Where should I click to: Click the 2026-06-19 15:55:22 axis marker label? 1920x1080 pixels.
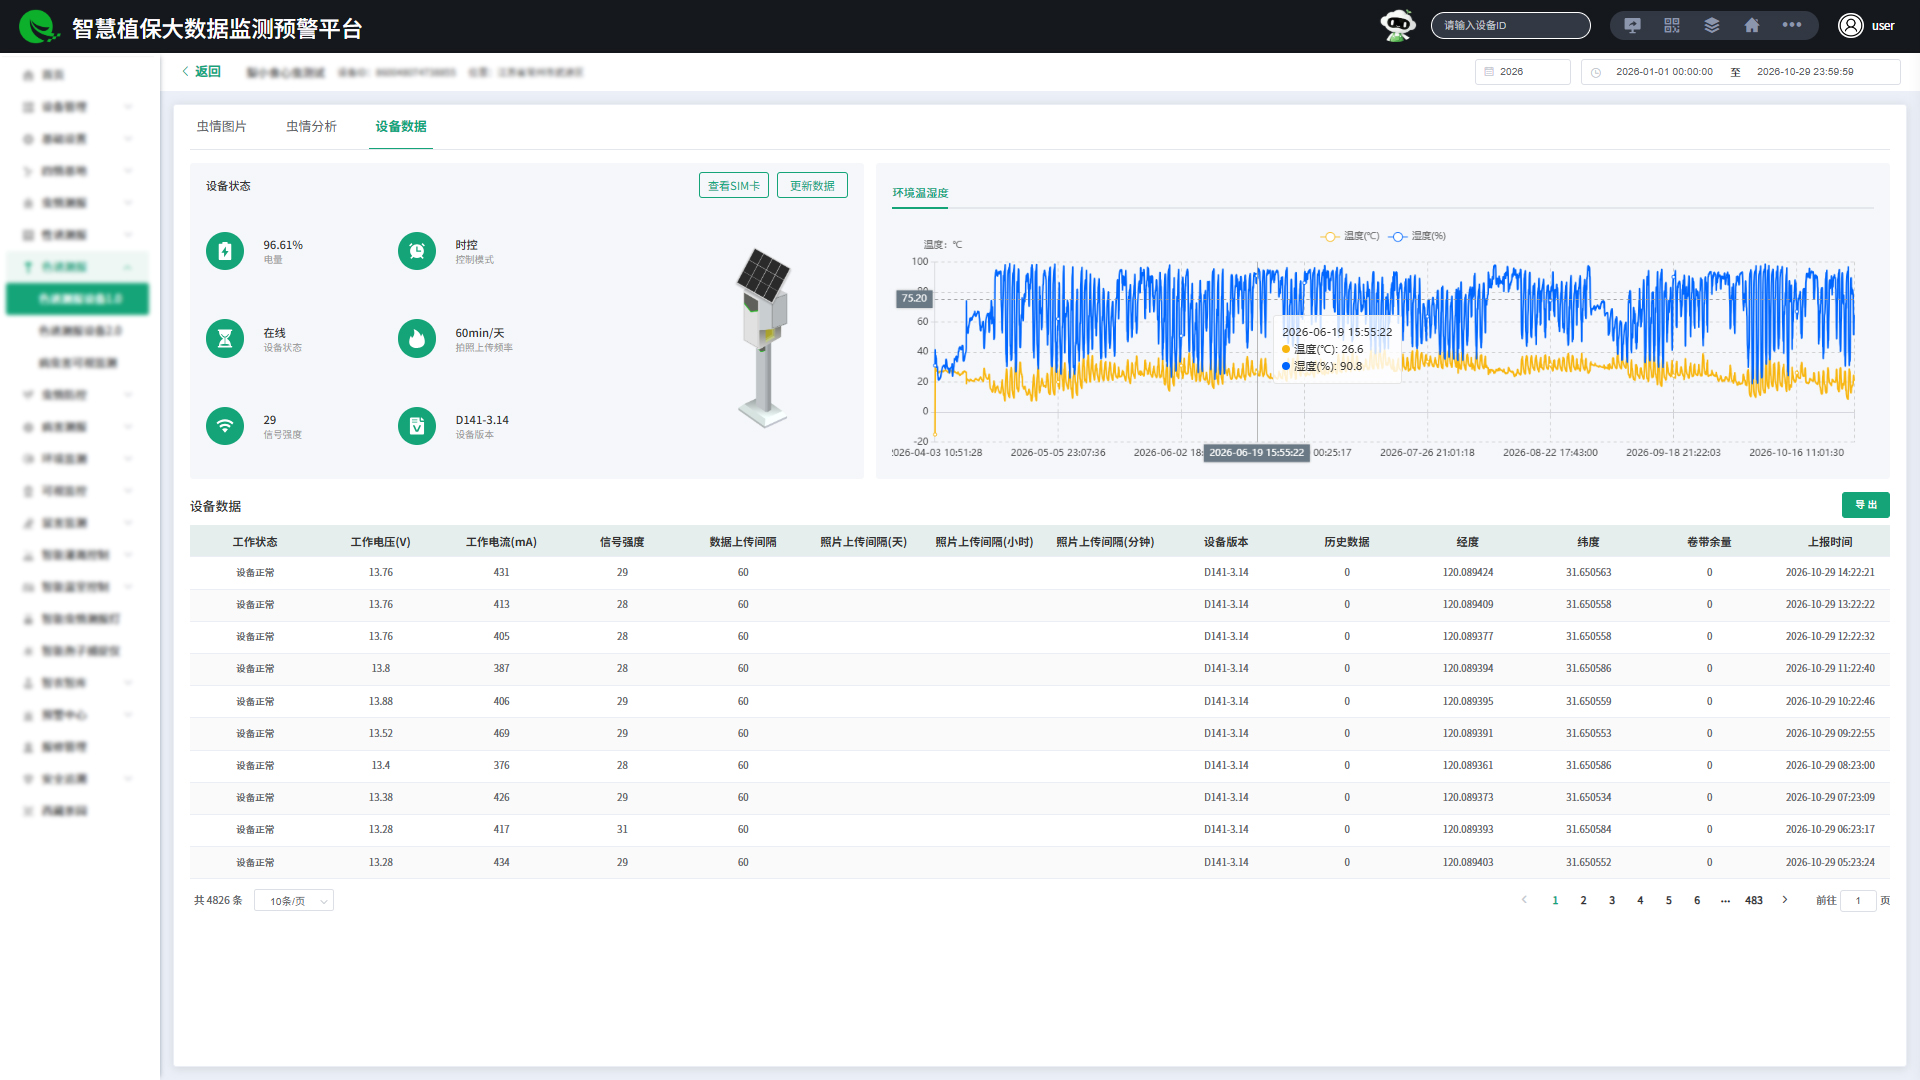tap(1257, 453)
